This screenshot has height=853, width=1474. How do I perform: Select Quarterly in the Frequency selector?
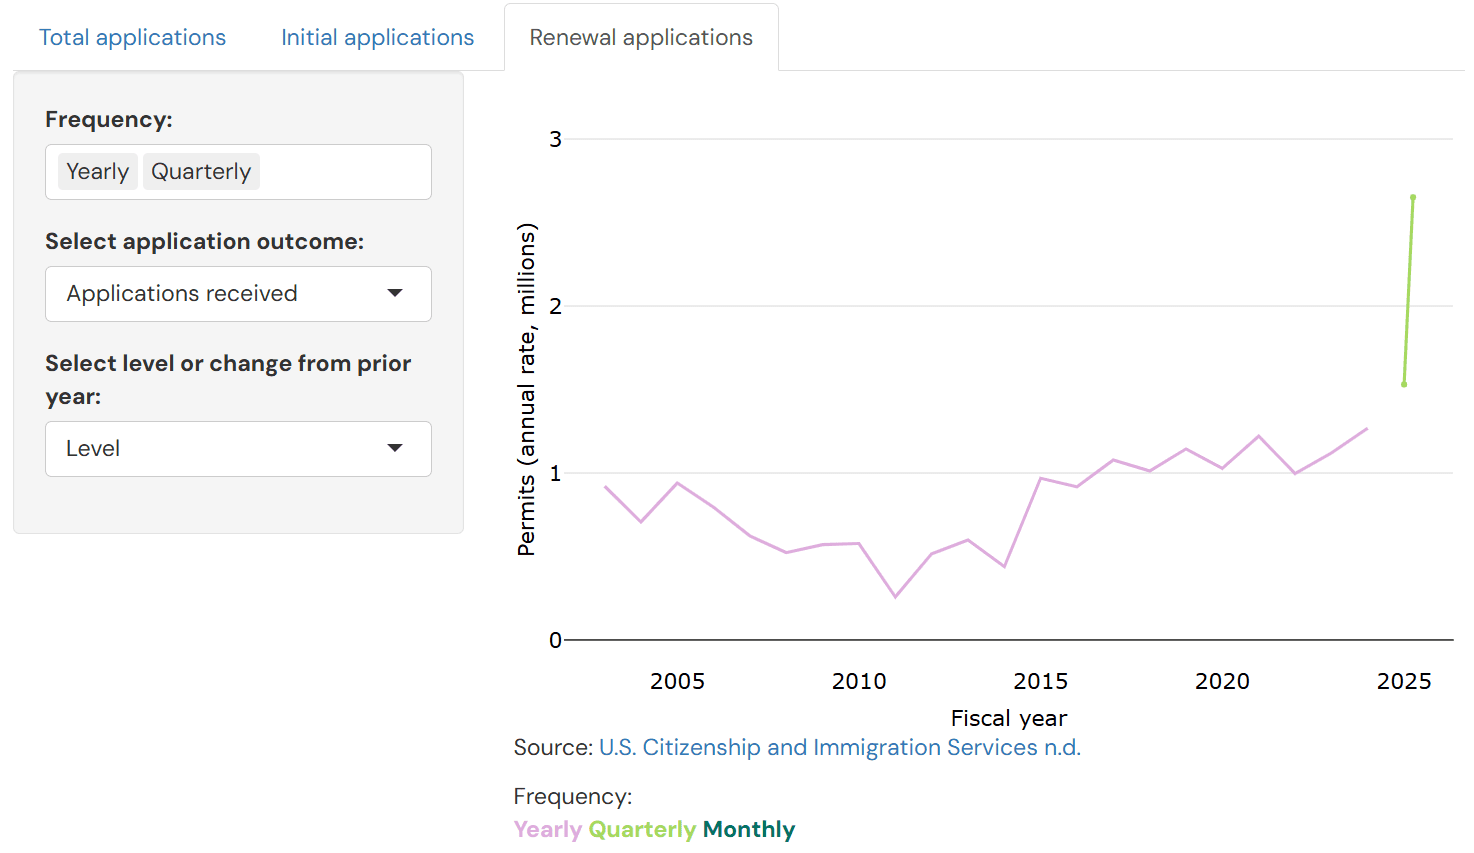click(x=201, y=171)
